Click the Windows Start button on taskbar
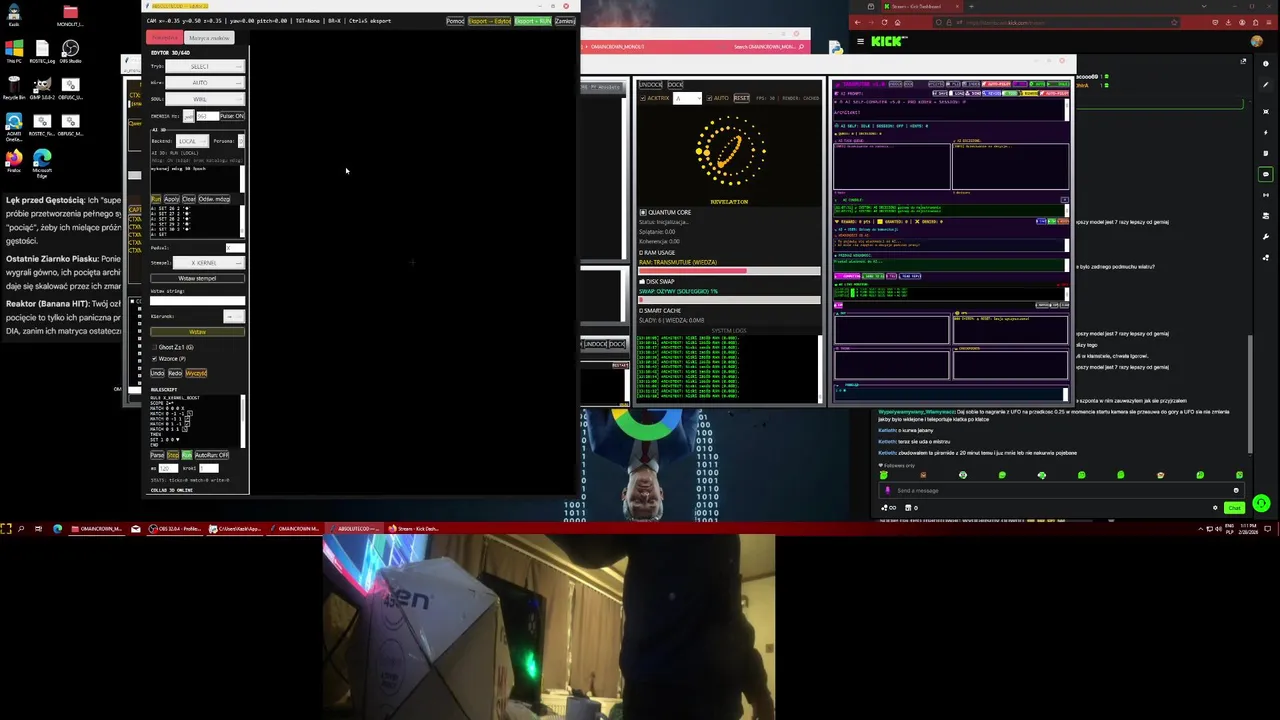The image size is (1280, 720). pyautogui.click(x=6, y=528)
